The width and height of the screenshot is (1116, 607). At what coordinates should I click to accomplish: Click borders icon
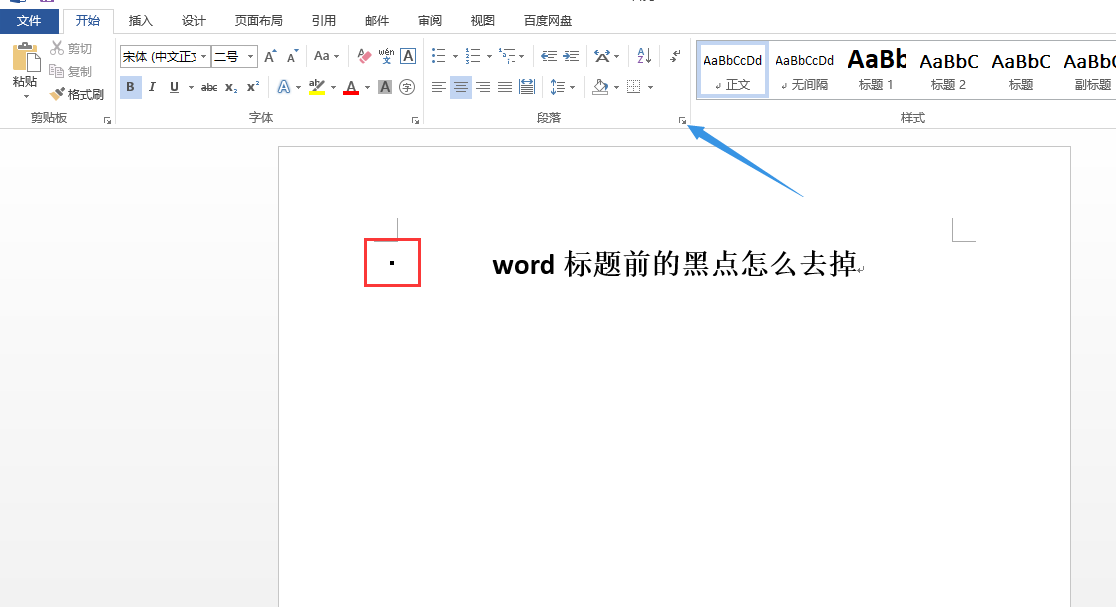coord(633,87)
